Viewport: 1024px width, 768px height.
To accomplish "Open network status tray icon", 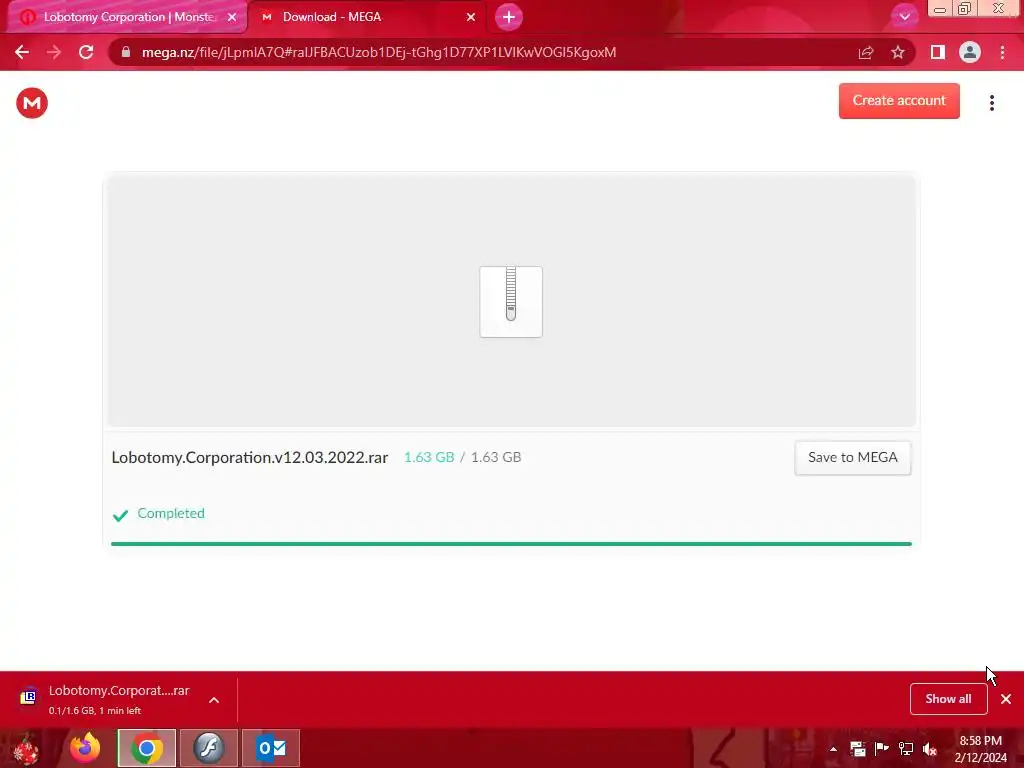I will pyautogui.click(x=906, y=749).
